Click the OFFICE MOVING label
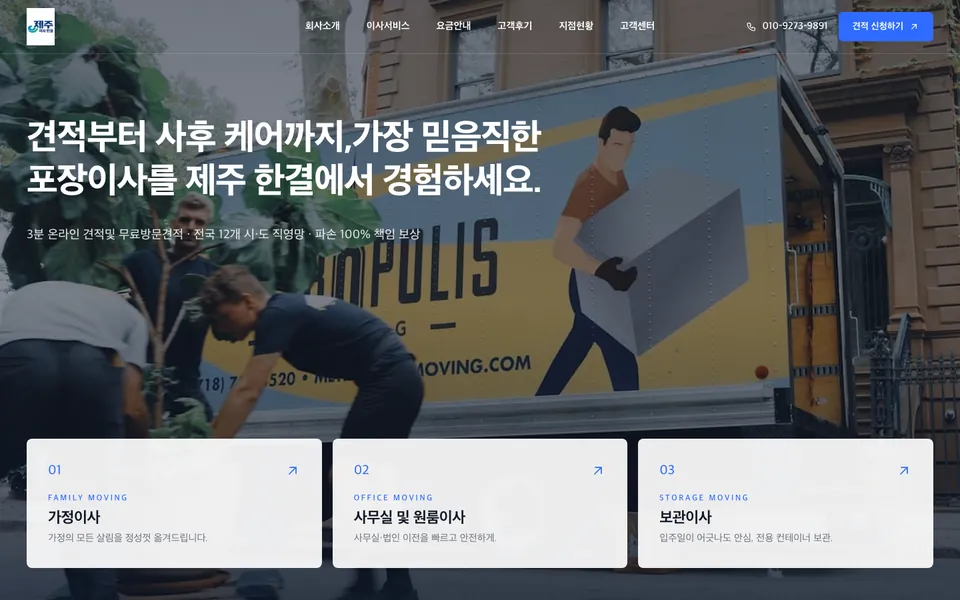960x600 pixels. click(x=393, y=497)
